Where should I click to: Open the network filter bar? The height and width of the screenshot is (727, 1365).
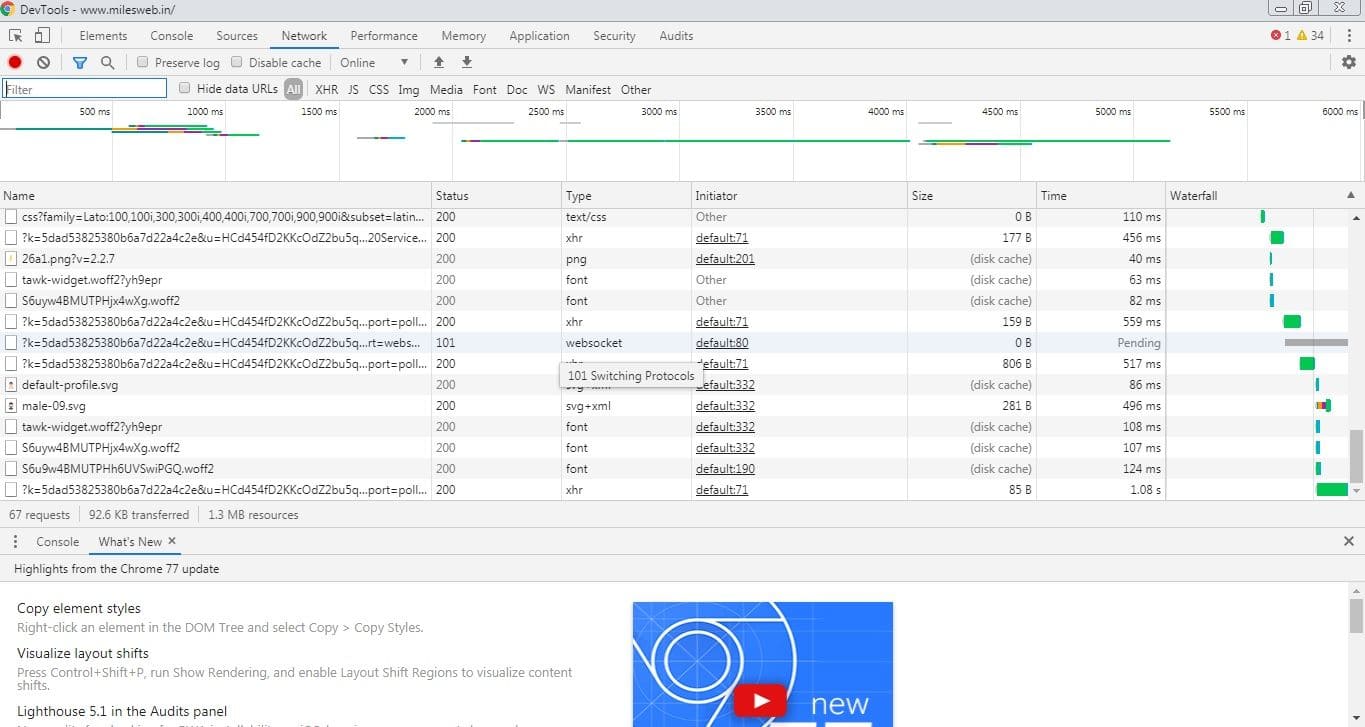[x=80, y=62]
